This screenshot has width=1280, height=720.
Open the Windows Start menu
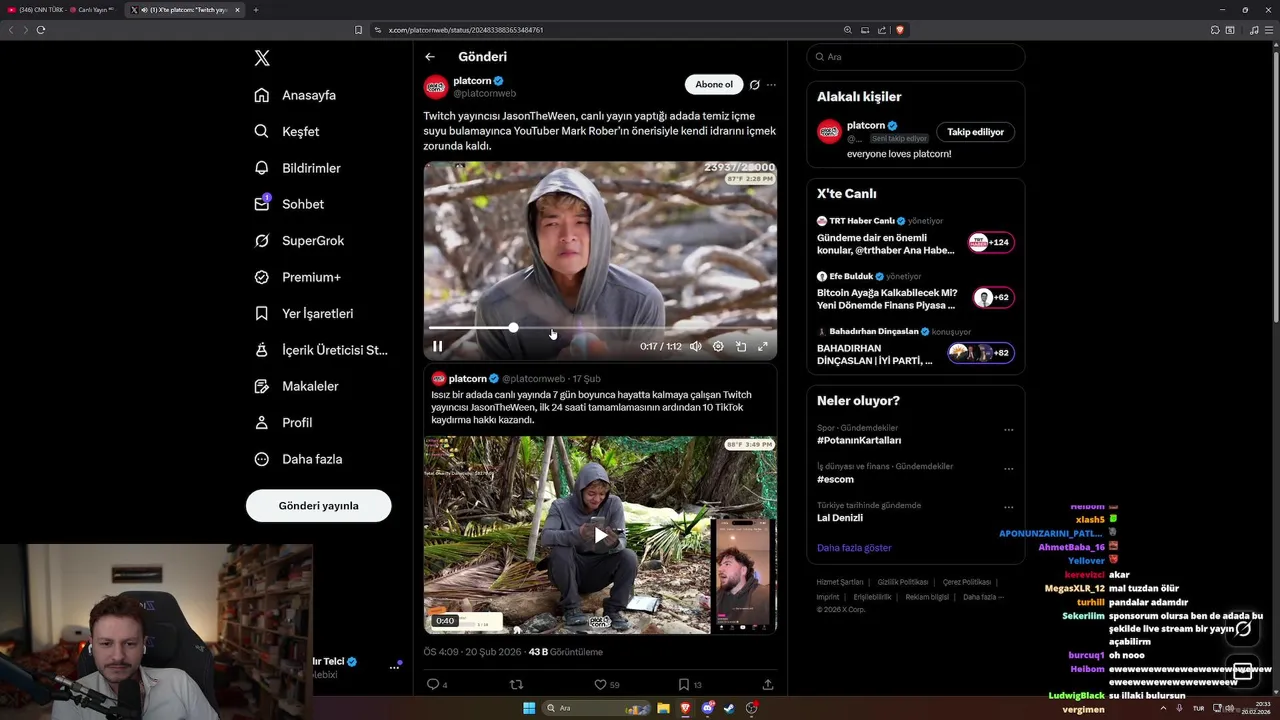pos(529,708)
